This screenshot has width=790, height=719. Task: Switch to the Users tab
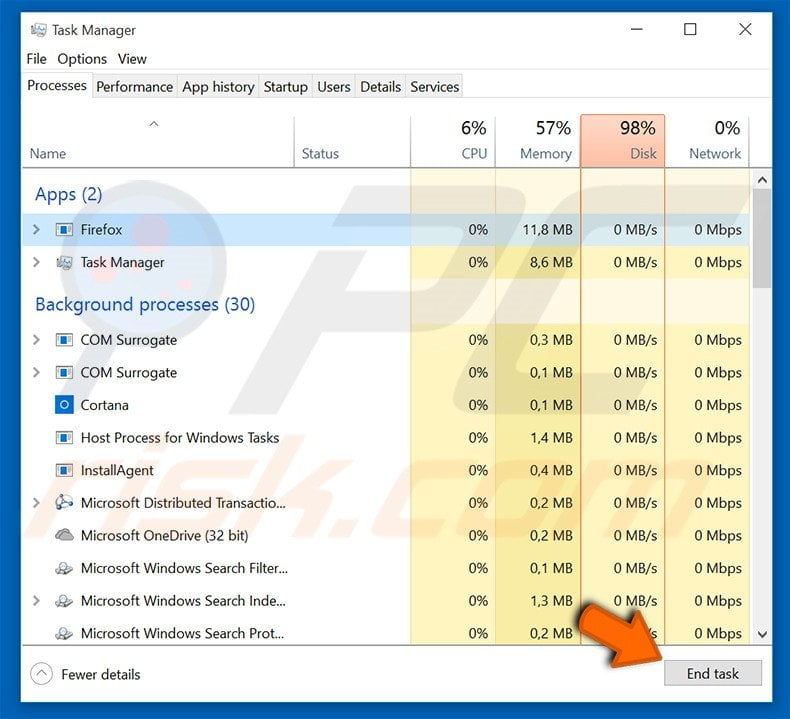pos(334,87)
